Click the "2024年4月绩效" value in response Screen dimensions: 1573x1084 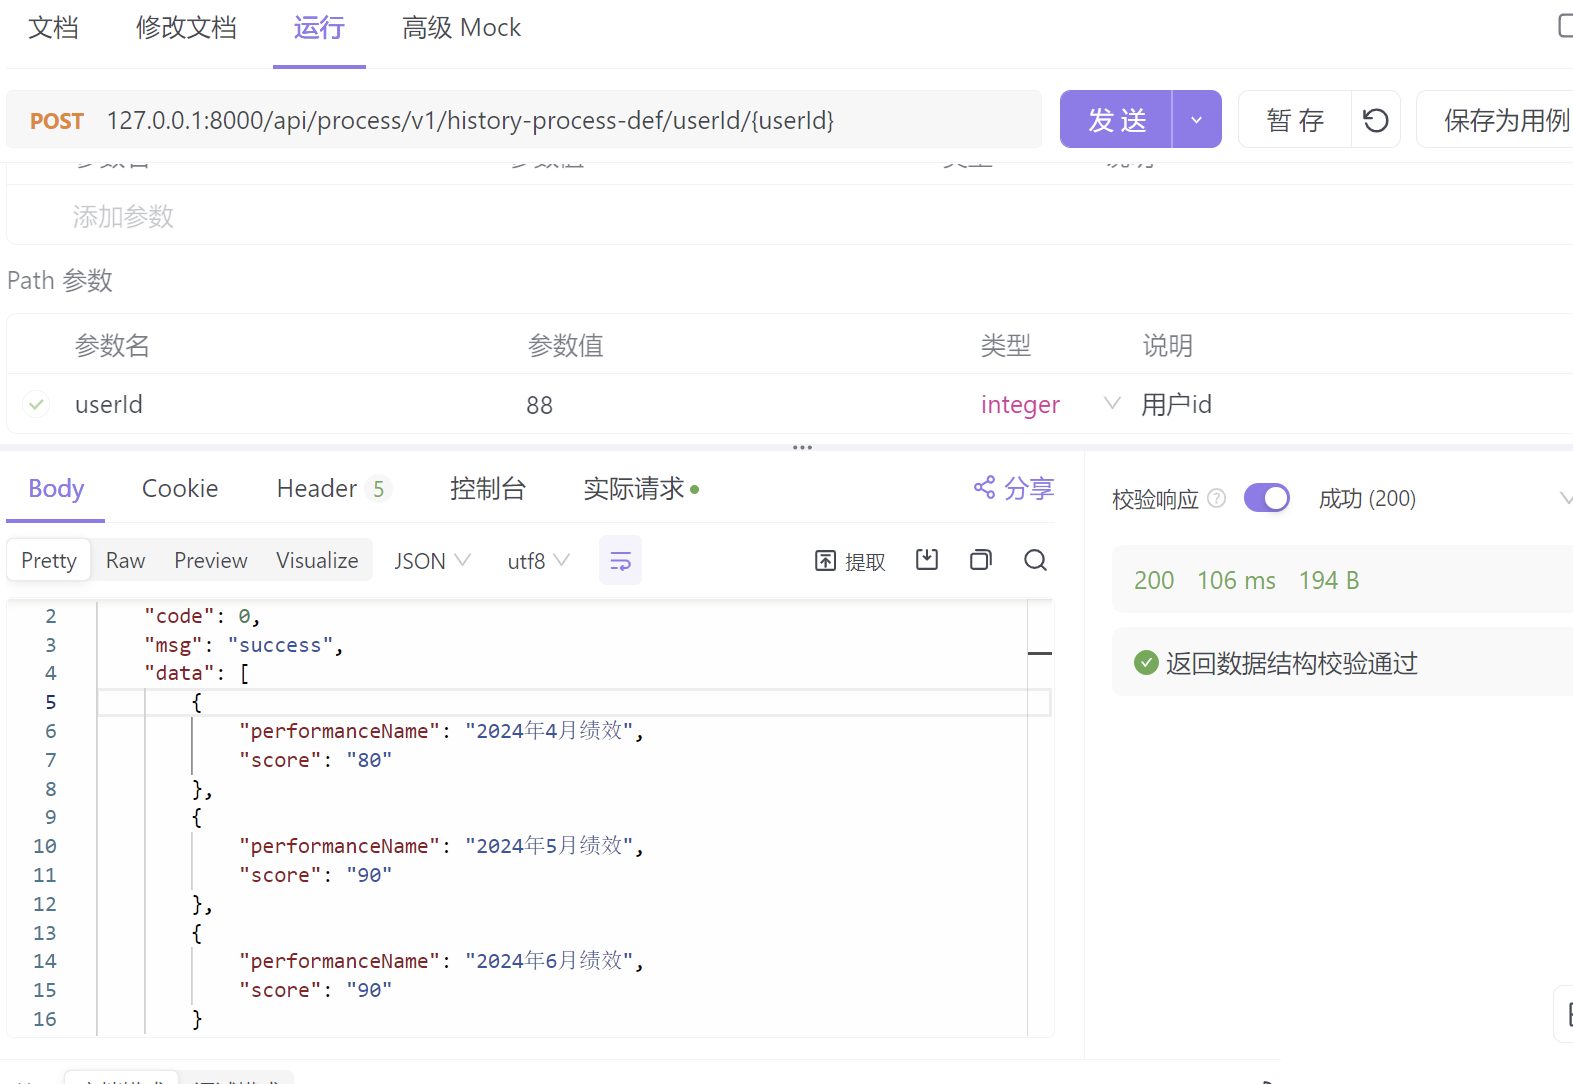click(x=548, y=731)
